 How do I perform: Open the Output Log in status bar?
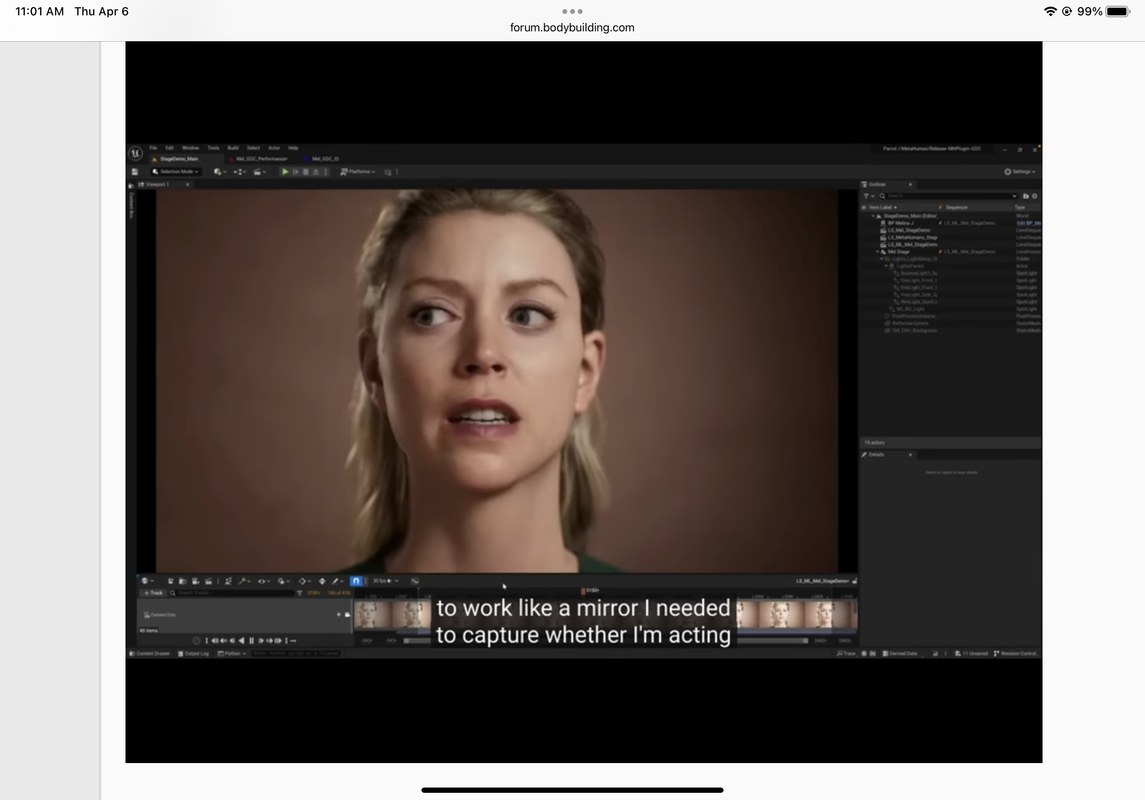(x=194, y=653)
